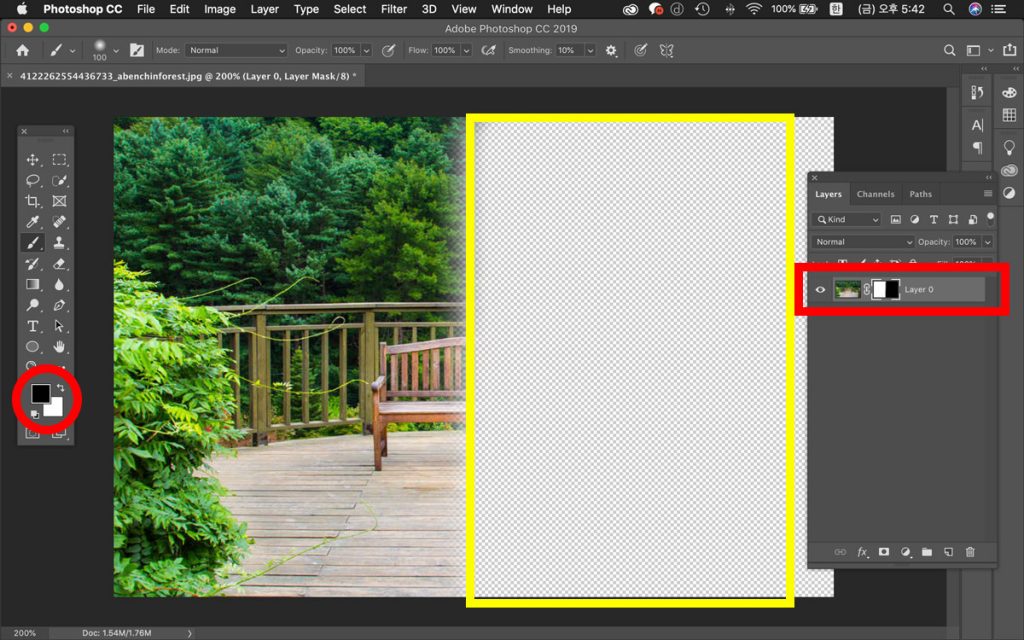The image size is (1024, 640).
Task: Select the Eyedropper tool
Action: tap(32, 222)
